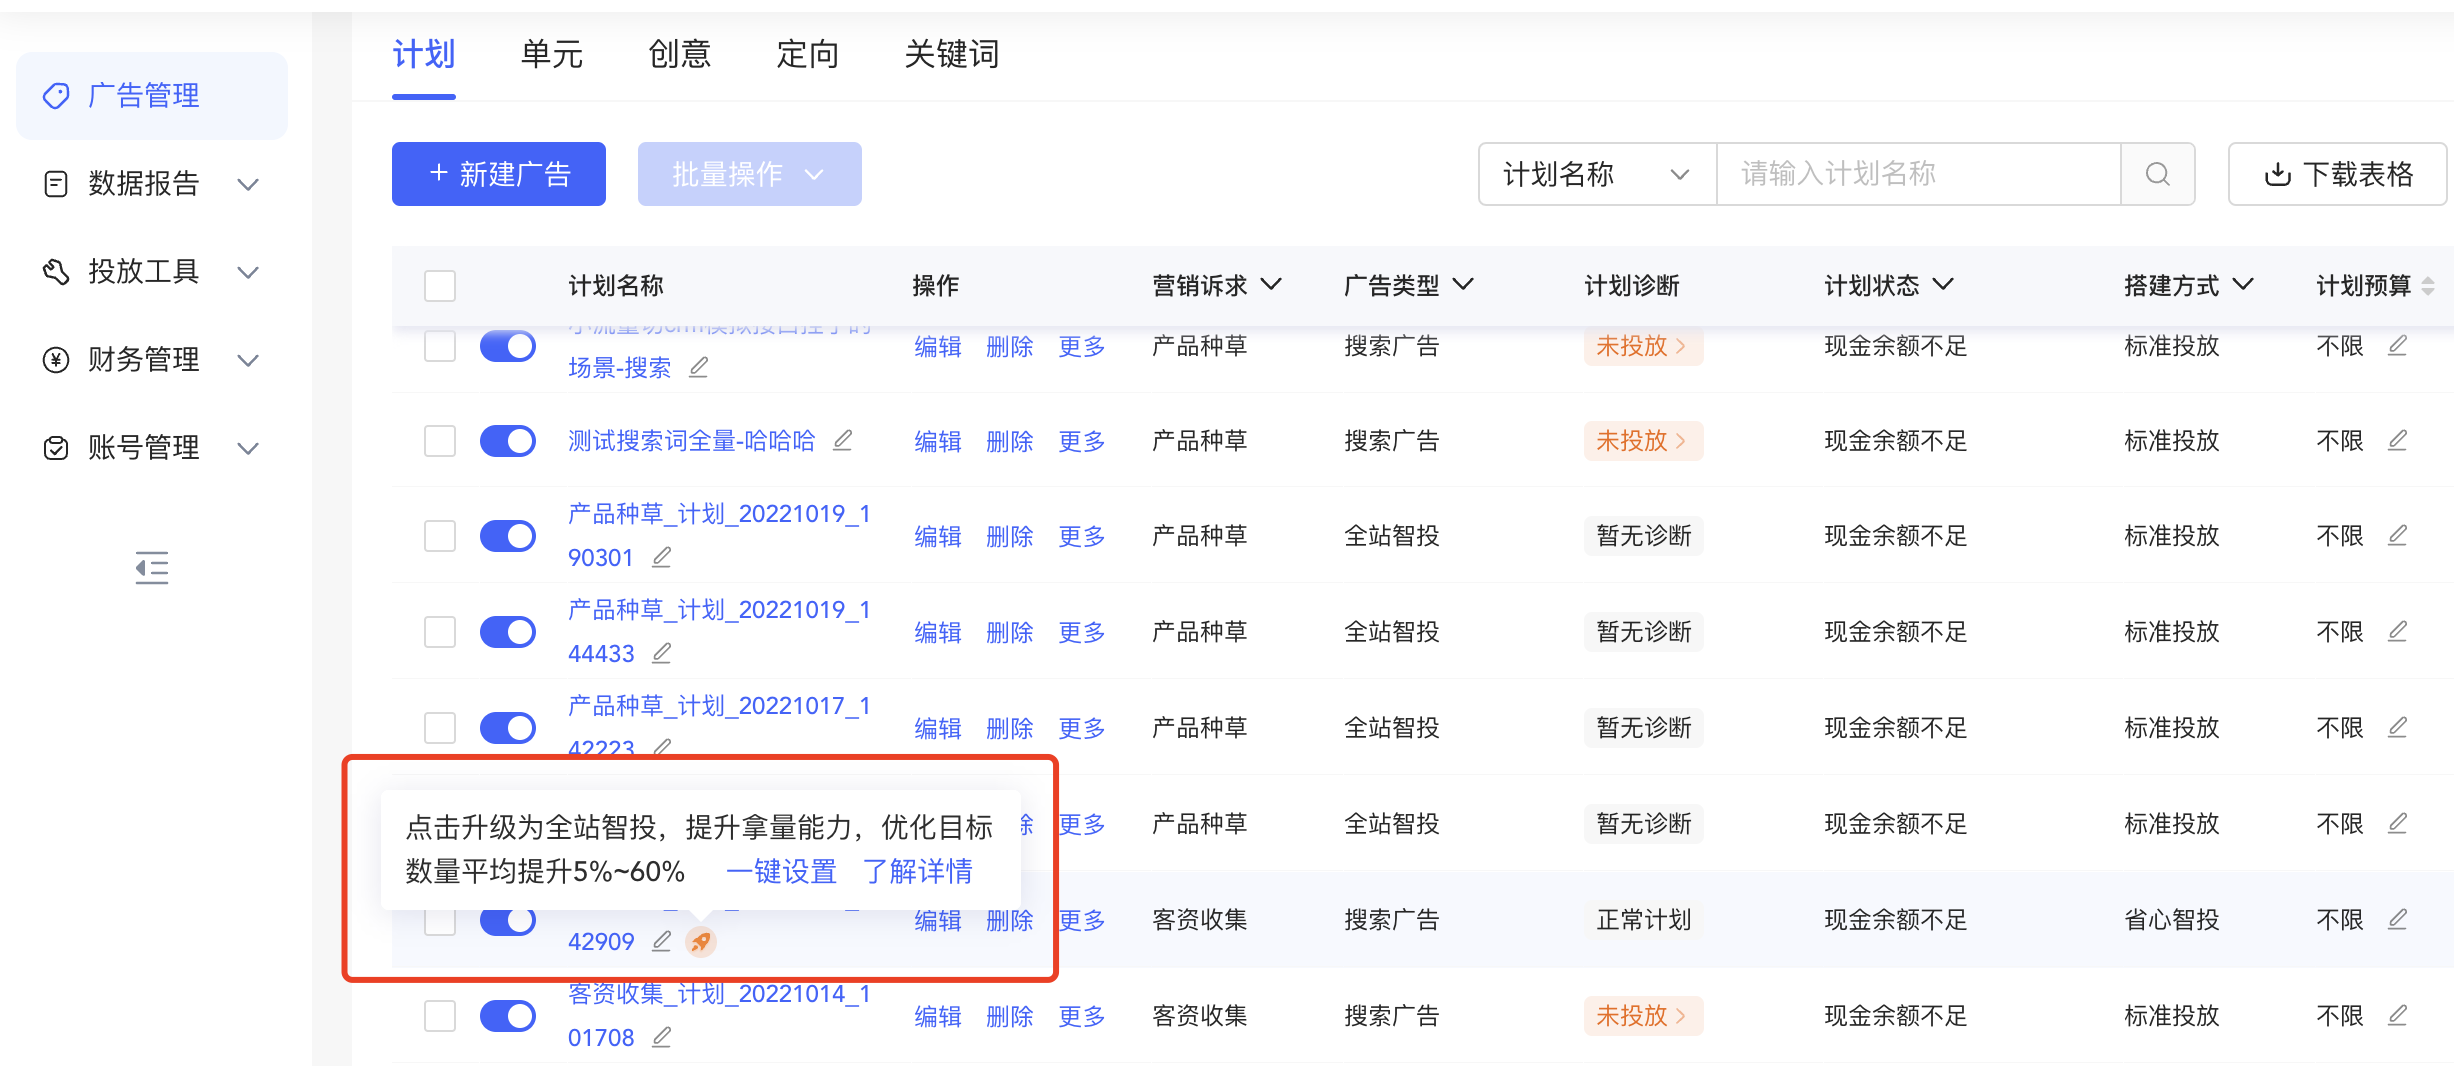Toggle the switch for plan 44433
Viewport: 2454px width, 1066px height.
508,632
